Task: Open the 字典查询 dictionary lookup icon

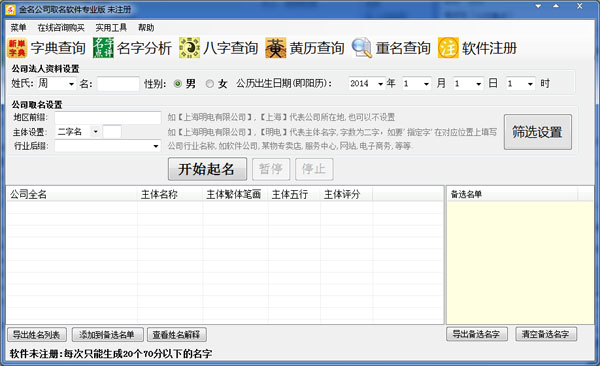Action: pyautogui.click(x=17, y=48)
